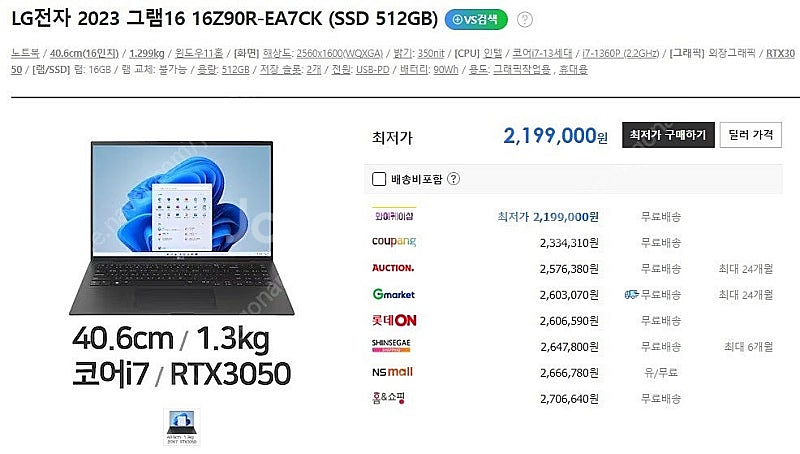Viewport: 800px width, 454px height.
Task: Click the Coupang price 2,334,310원
Action: point(569,243)
